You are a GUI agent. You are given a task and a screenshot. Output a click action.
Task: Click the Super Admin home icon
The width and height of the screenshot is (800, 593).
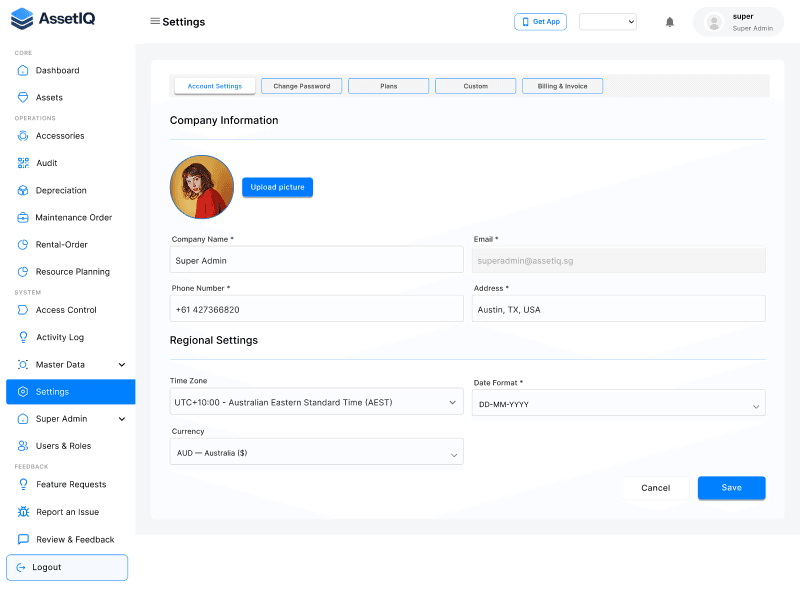[x=23, y=418]
